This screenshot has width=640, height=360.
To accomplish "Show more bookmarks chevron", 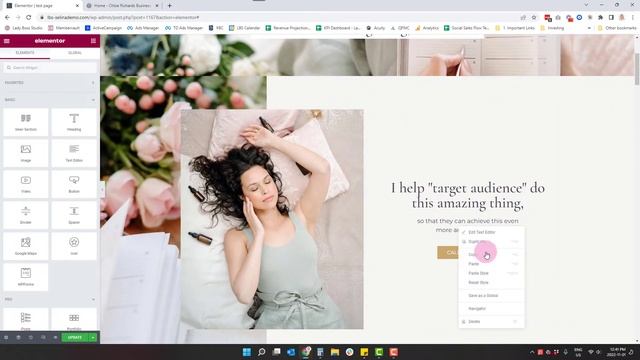I will [x=589, y=28].
